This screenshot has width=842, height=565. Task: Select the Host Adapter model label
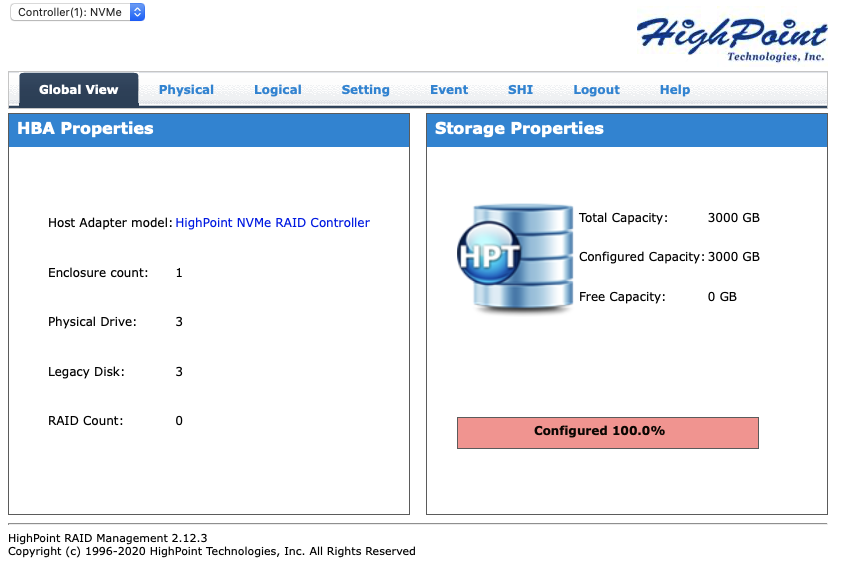pos(110,222)
